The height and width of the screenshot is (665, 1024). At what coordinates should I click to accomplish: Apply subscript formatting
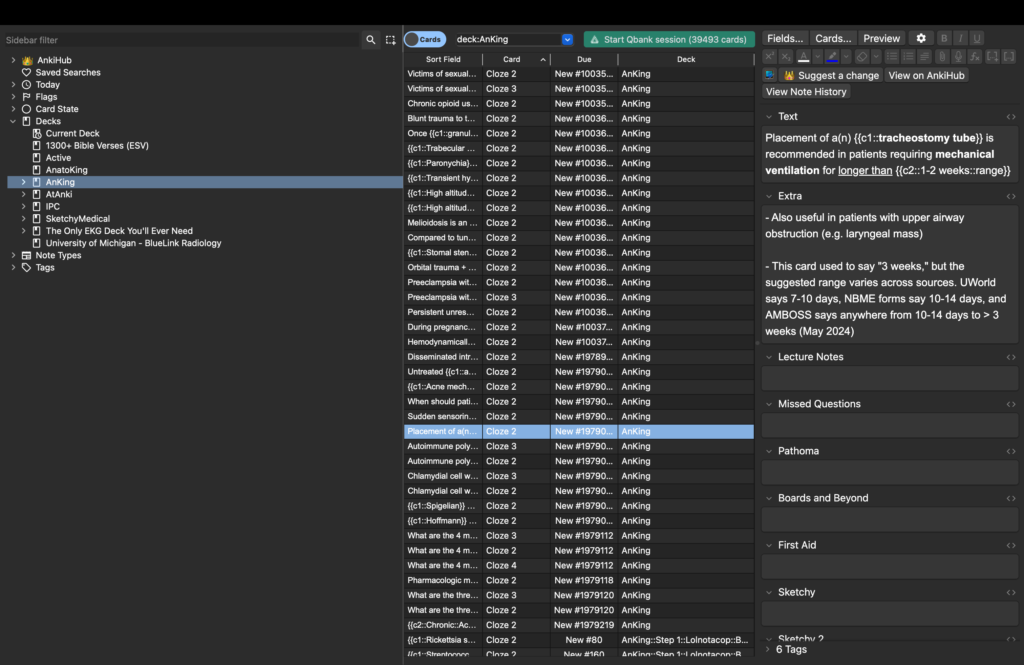(786, 57)
